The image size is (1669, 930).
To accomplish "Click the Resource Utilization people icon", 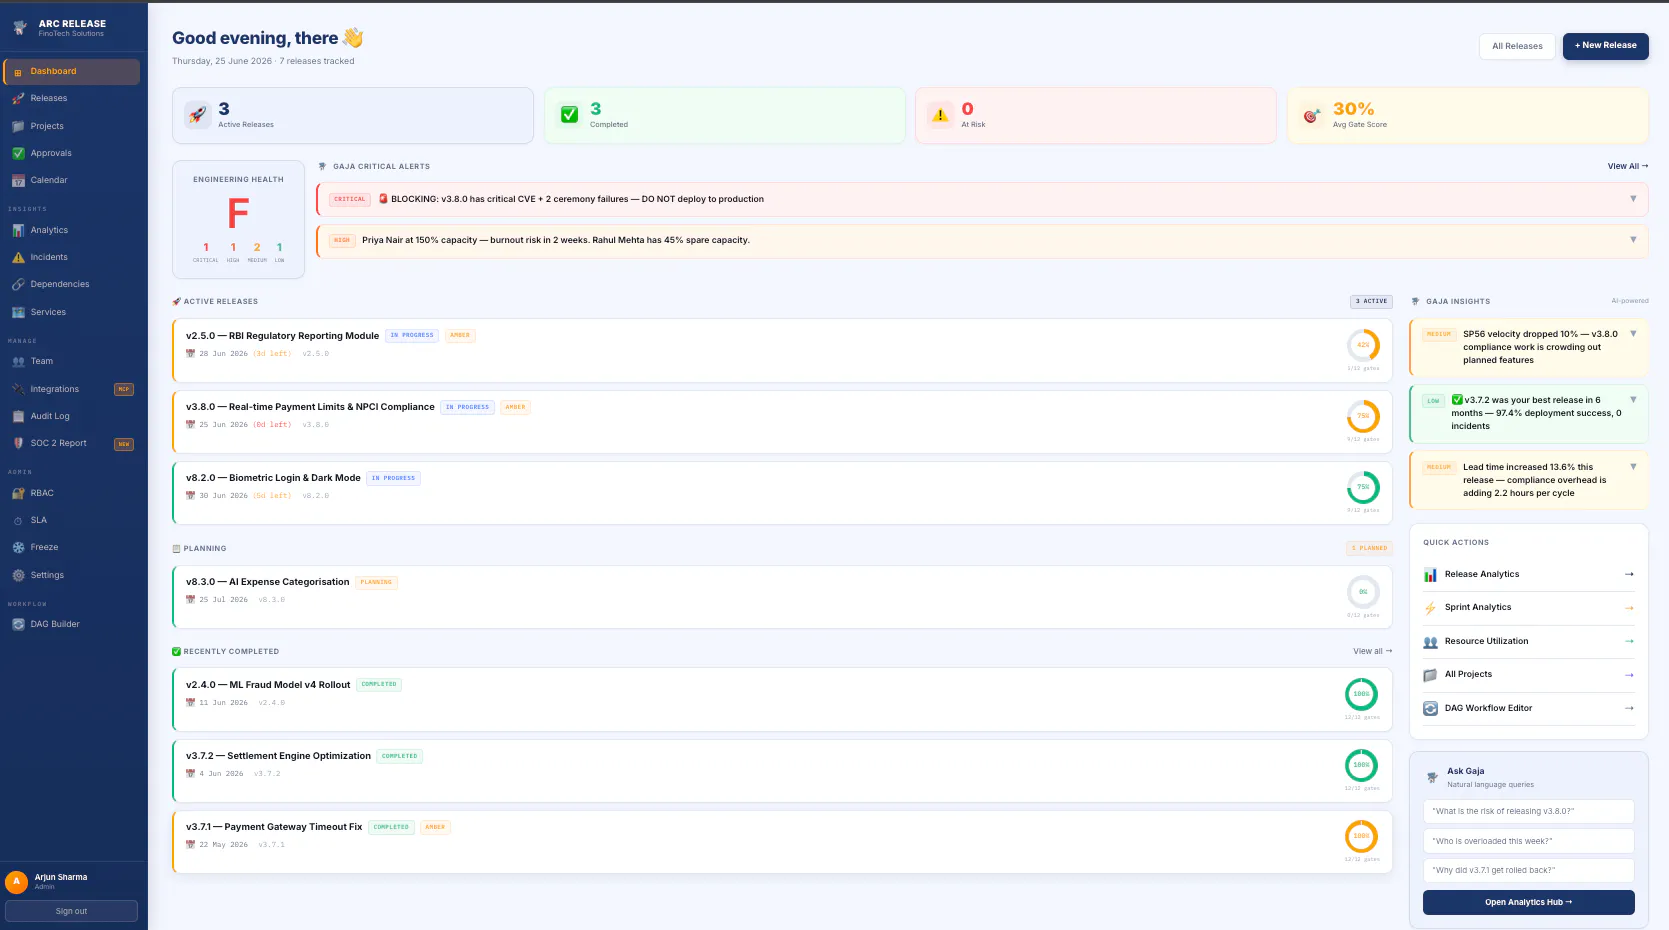I will [x=1430, y=642].
